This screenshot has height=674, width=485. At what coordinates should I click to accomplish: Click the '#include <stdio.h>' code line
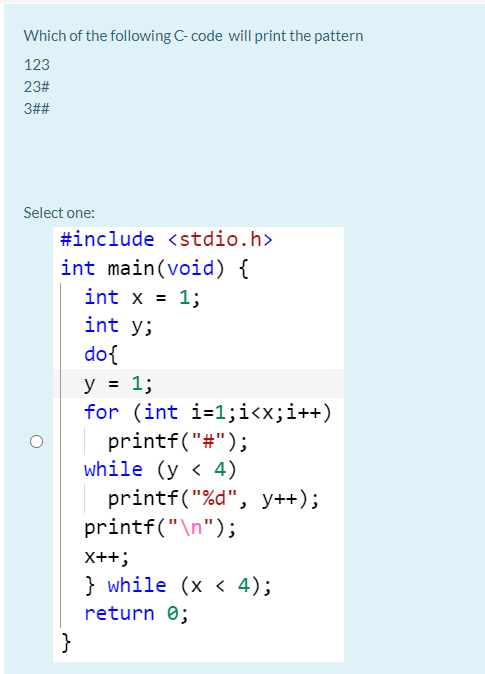coord(167,239)
